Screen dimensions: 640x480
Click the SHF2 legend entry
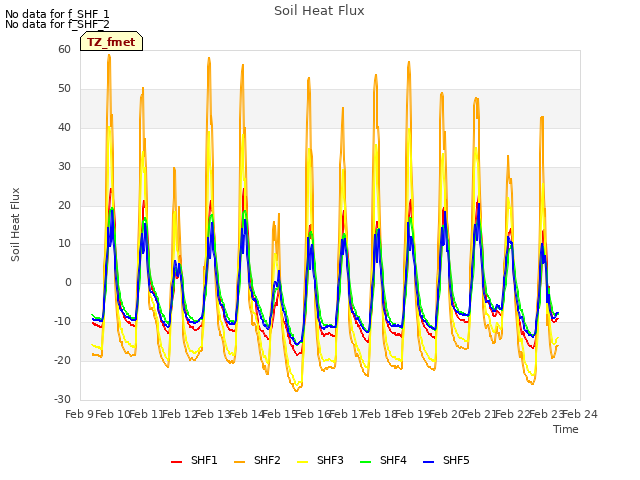(257, 460)
